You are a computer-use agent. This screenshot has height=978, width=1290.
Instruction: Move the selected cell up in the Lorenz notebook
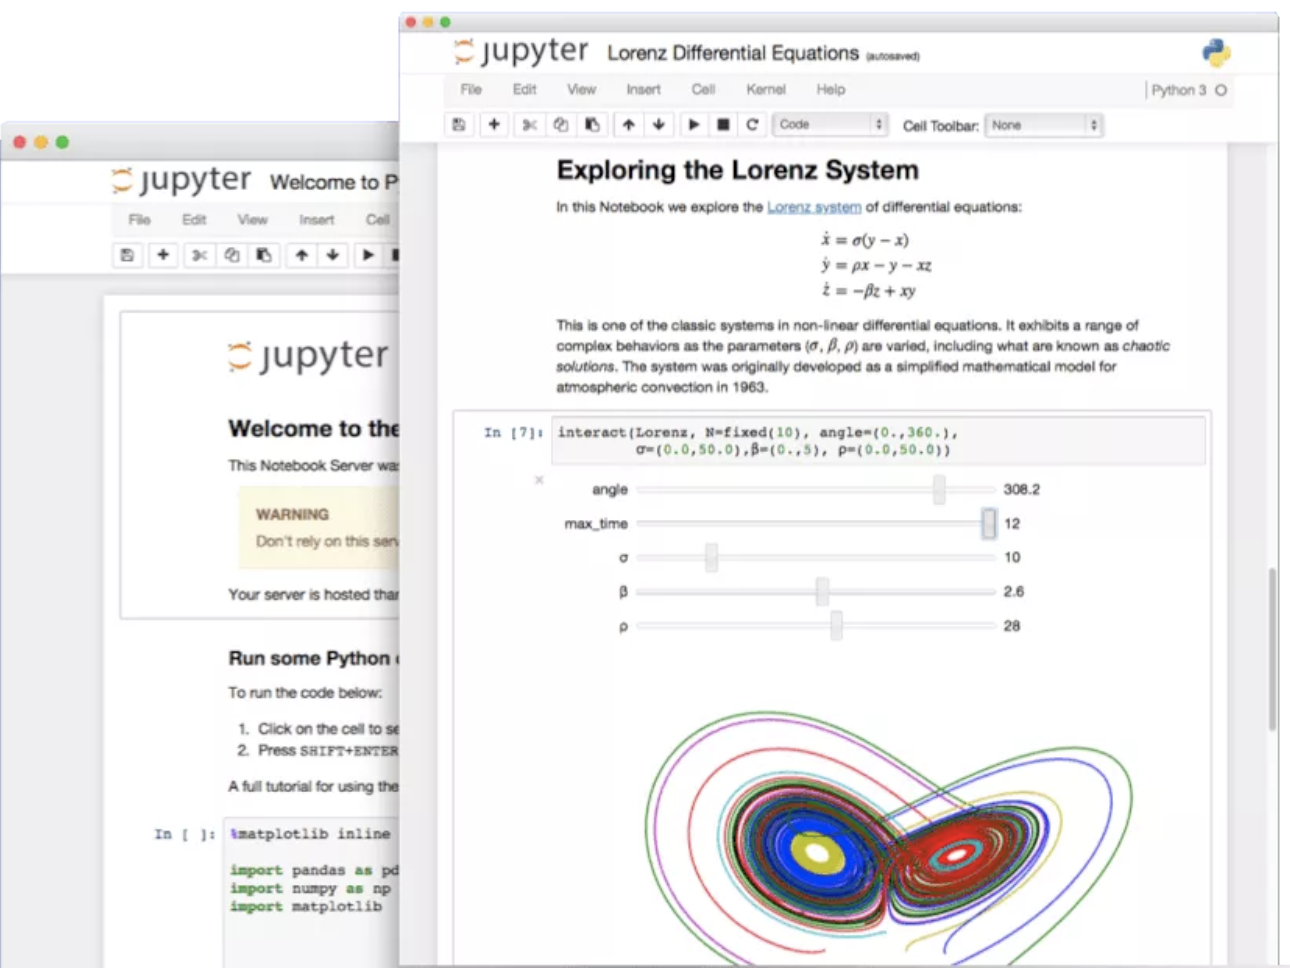(628, 124)
